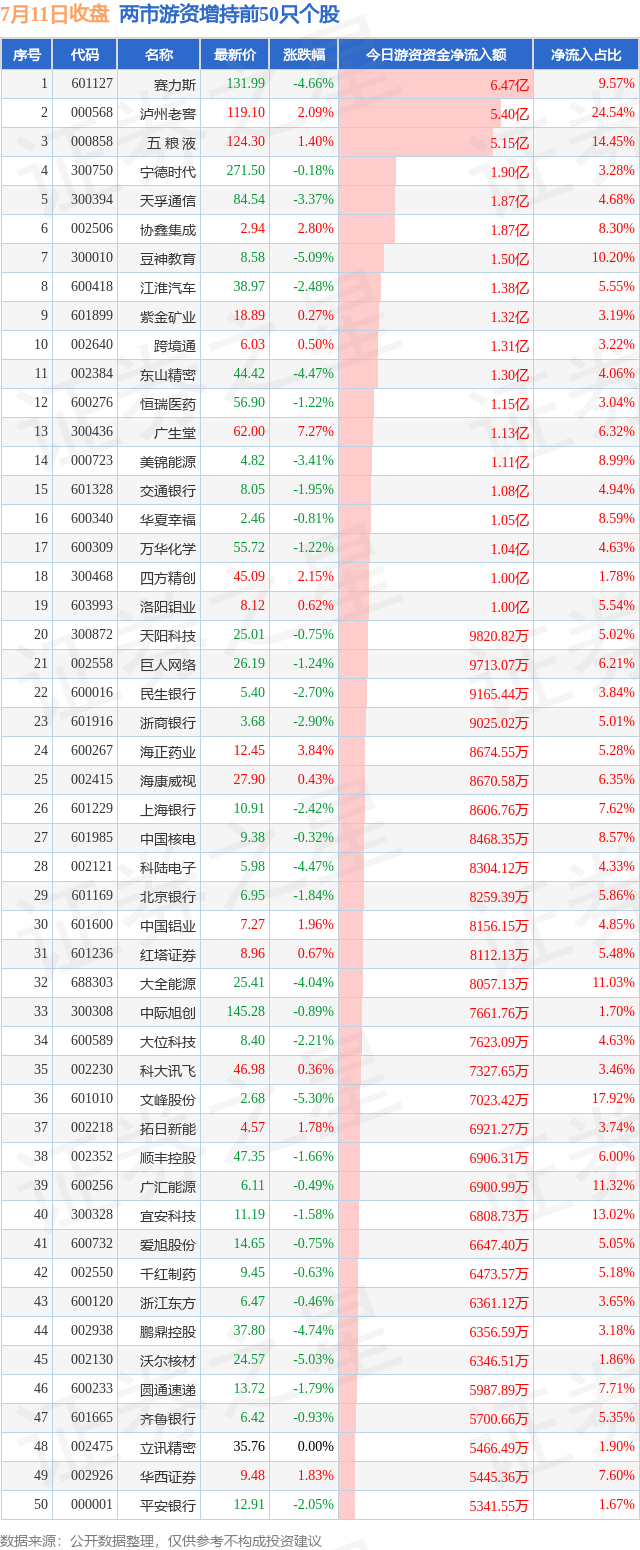This screenshot has width=640, height=1550.
Task: Click 顺丰控股 latest price 47.35
Action: pyautogui.click(x=249, y=1157)
